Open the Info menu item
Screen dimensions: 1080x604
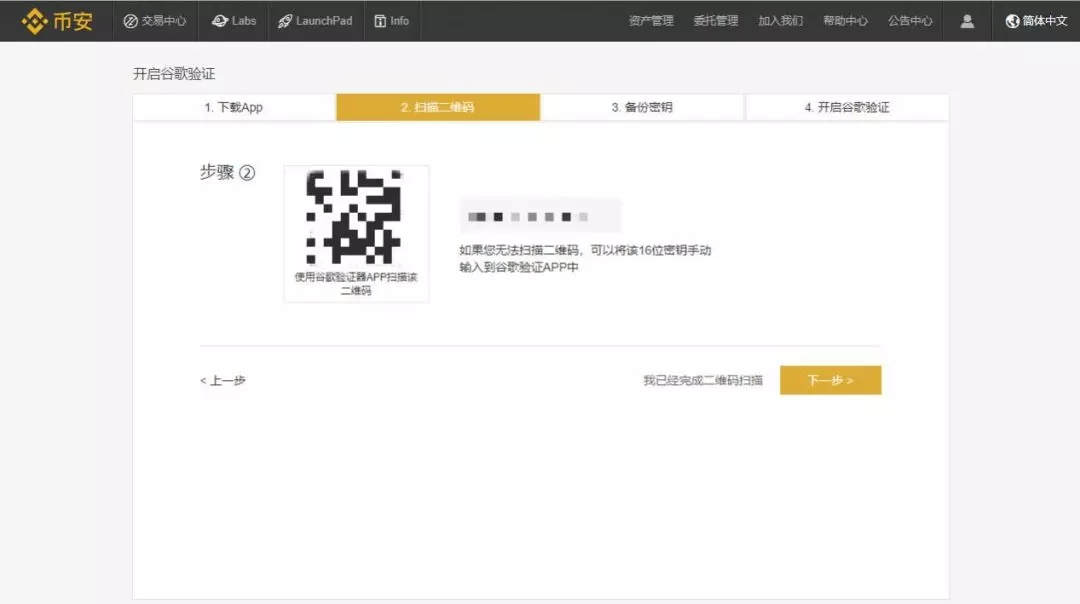[x=391, y=21]
